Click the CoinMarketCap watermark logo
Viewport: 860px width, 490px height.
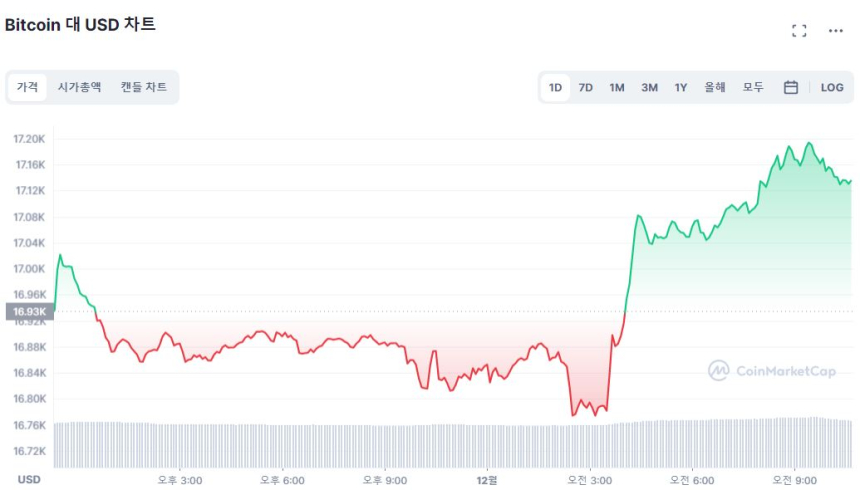click(772, 371)
